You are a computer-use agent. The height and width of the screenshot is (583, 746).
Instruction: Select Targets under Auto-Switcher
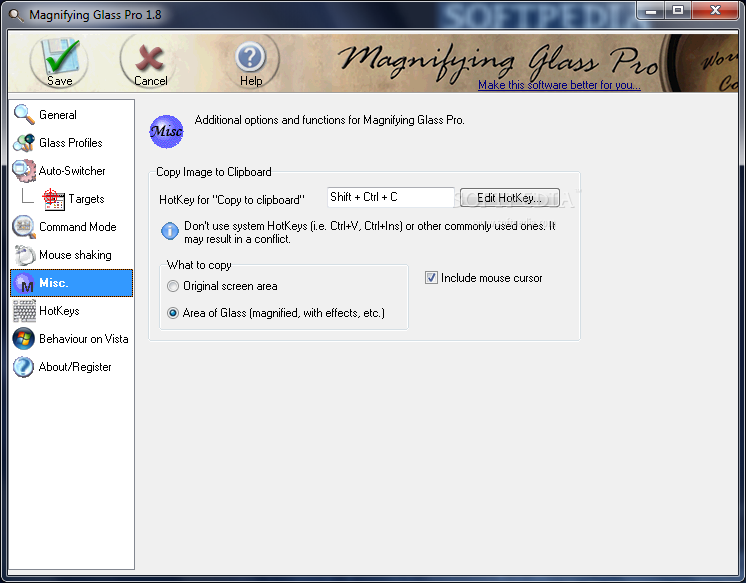point(72,199)
